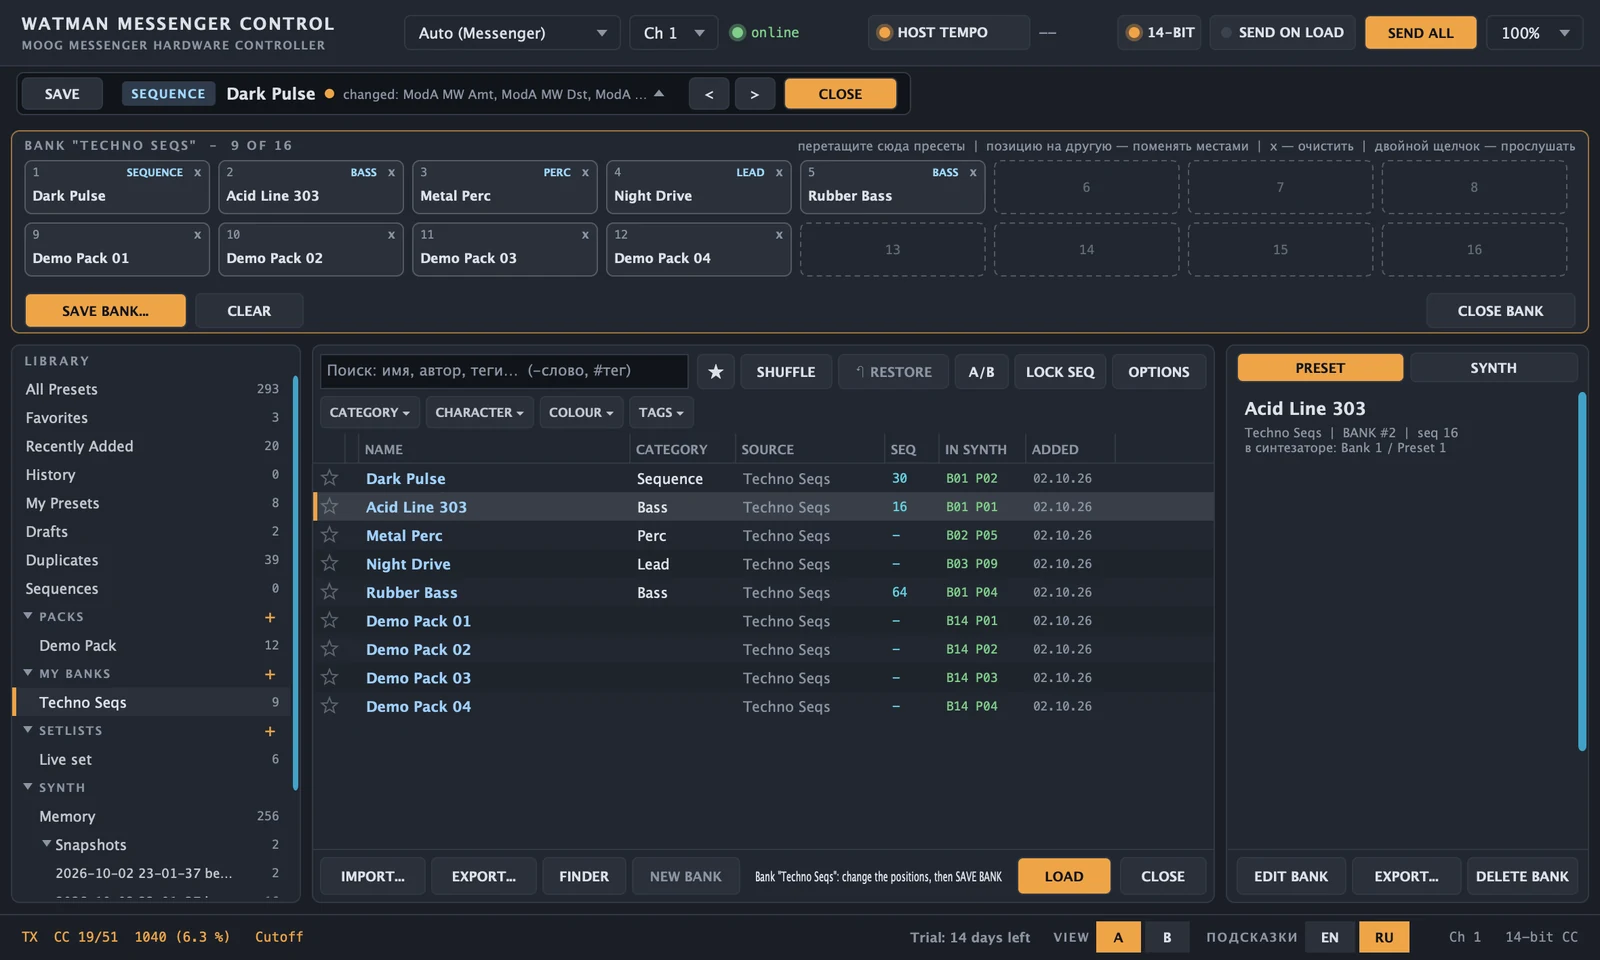The width and height of the screenshot is (1600, 960).
Task: Click the SEND ALL button
Action: point(1420,33)
